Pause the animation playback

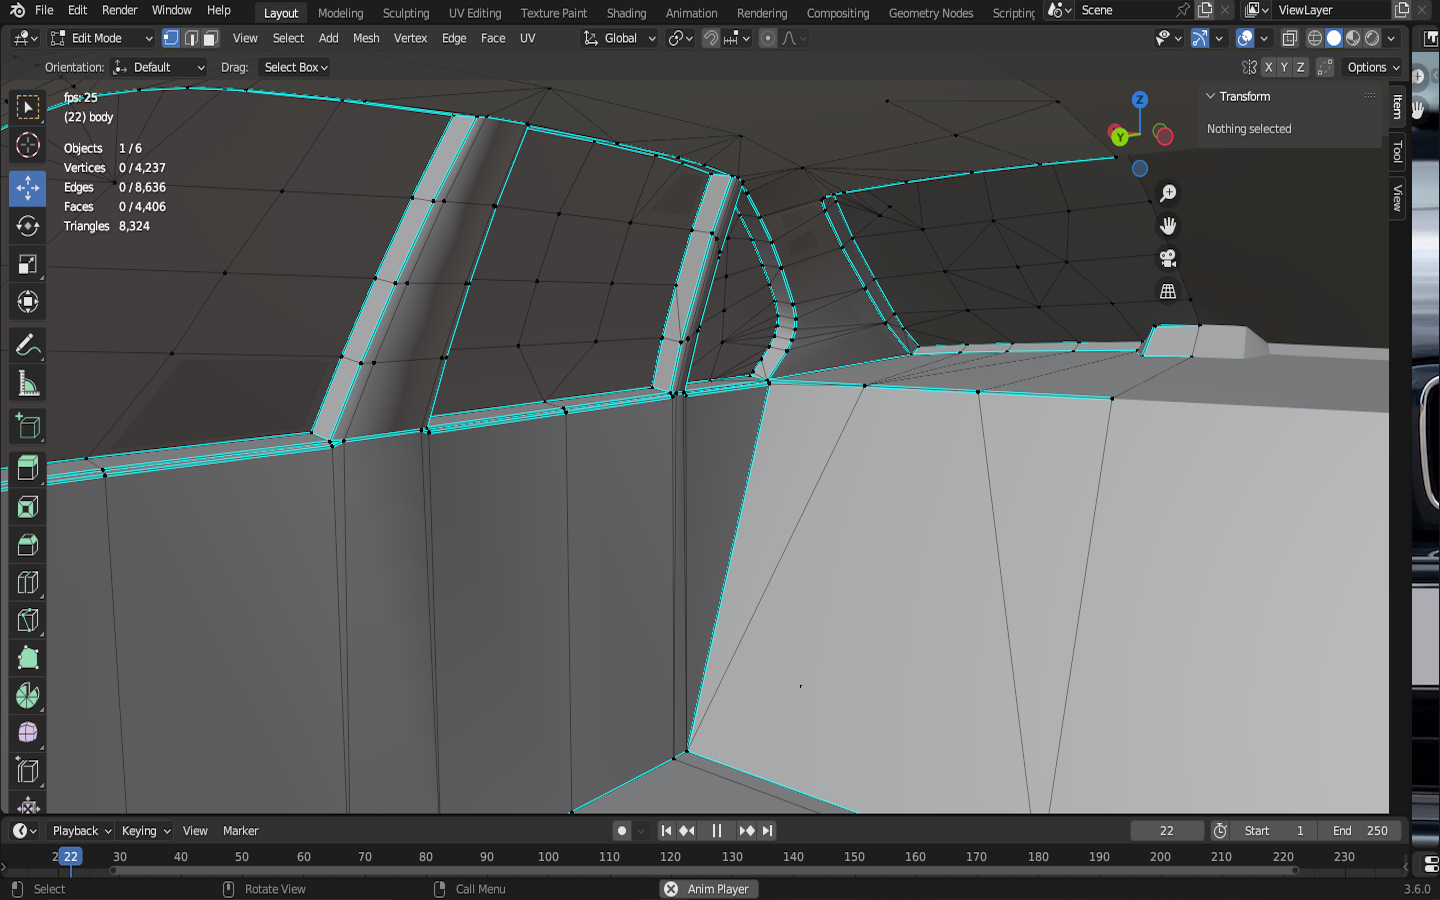[716, 831]
